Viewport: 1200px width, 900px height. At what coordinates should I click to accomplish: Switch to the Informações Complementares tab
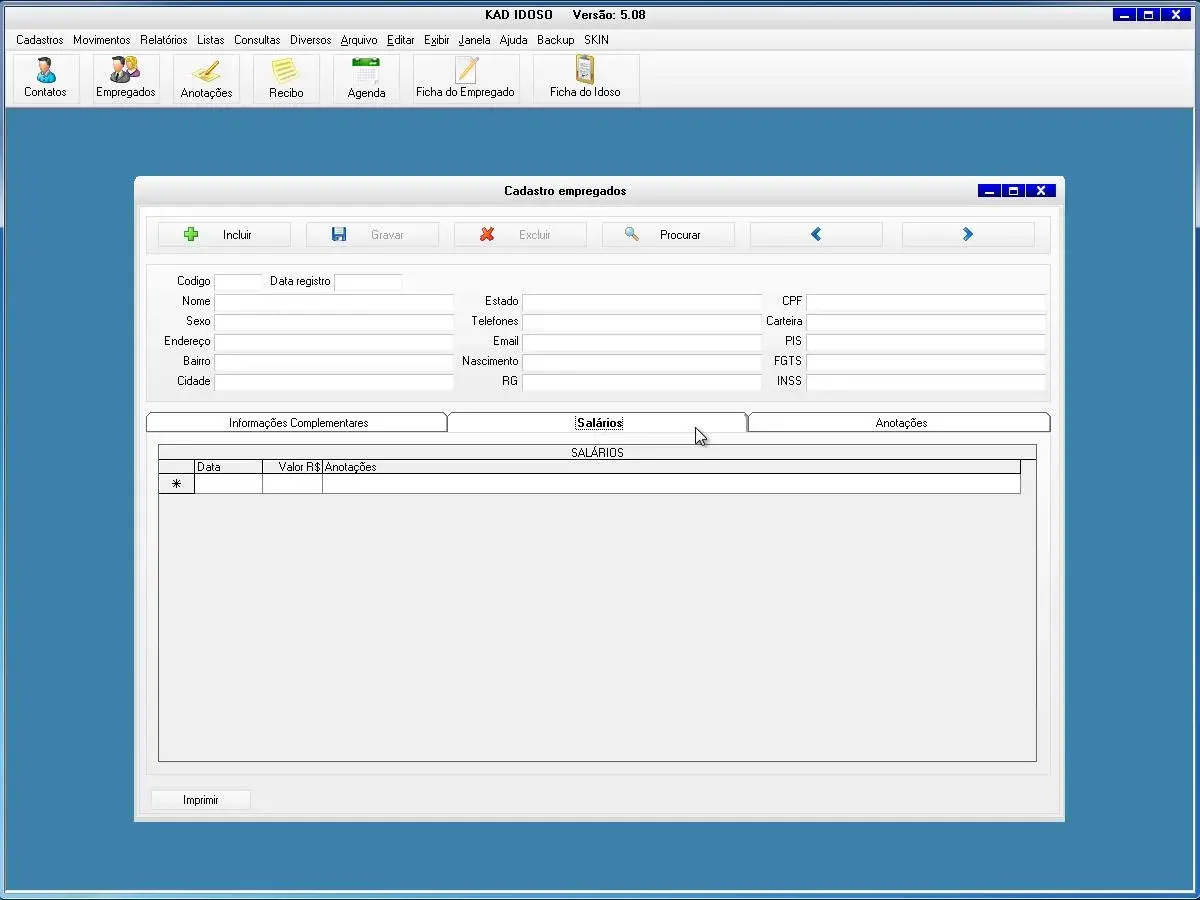298,423
